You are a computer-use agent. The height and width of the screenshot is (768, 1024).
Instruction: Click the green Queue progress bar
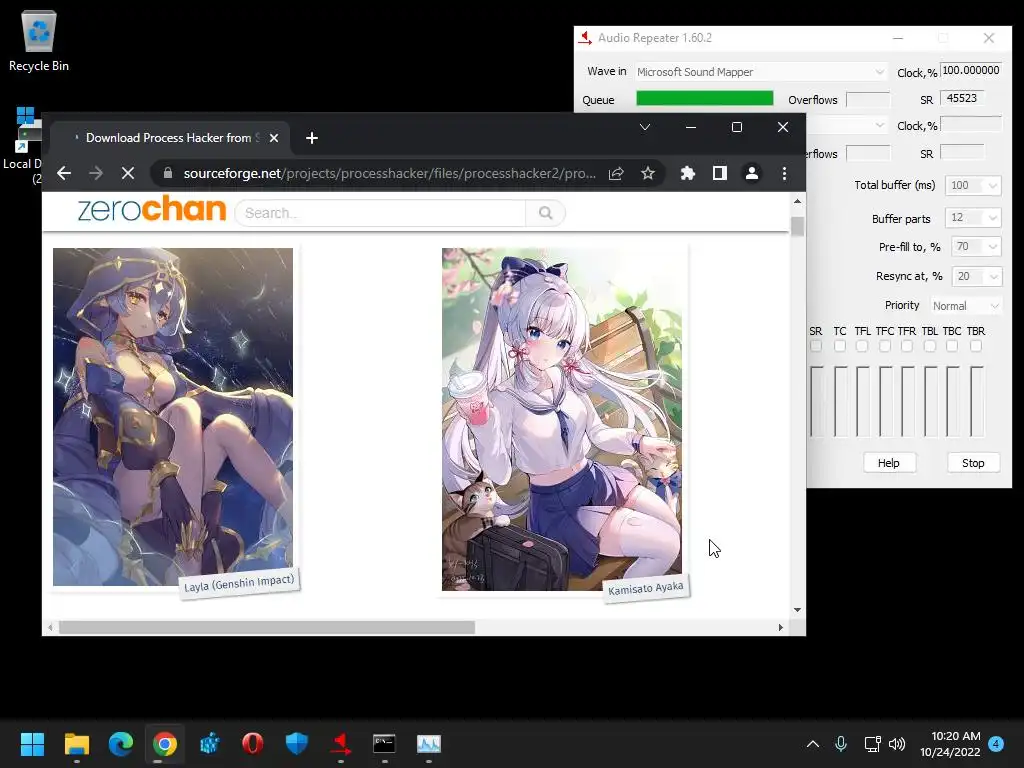[x=705, y=99]
